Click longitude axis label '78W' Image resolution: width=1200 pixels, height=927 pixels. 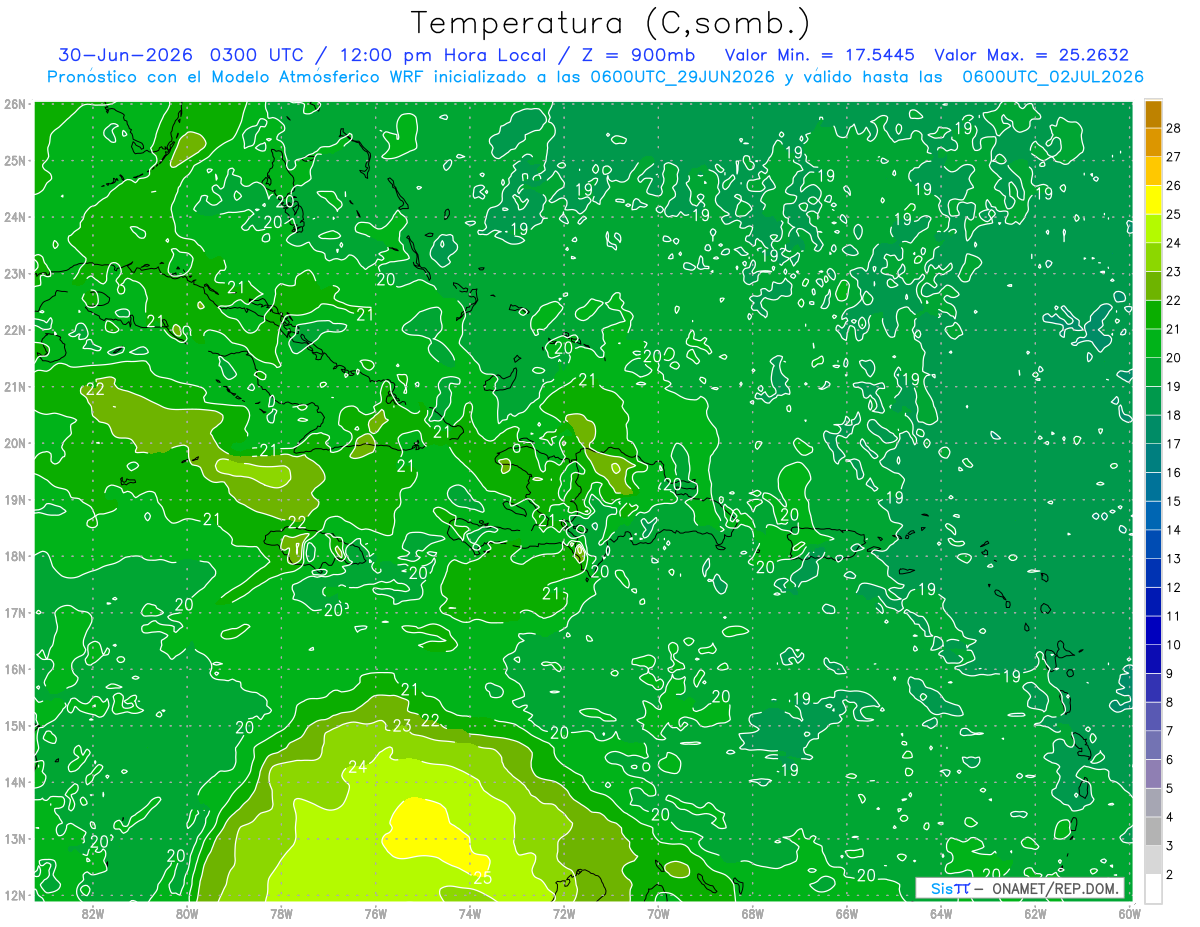(x=281, y=912)
